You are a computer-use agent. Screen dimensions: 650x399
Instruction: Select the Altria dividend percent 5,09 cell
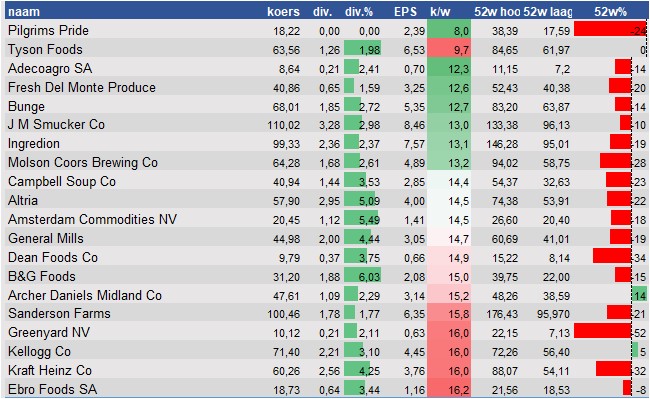pyautogui.click(x=363, y=201)
